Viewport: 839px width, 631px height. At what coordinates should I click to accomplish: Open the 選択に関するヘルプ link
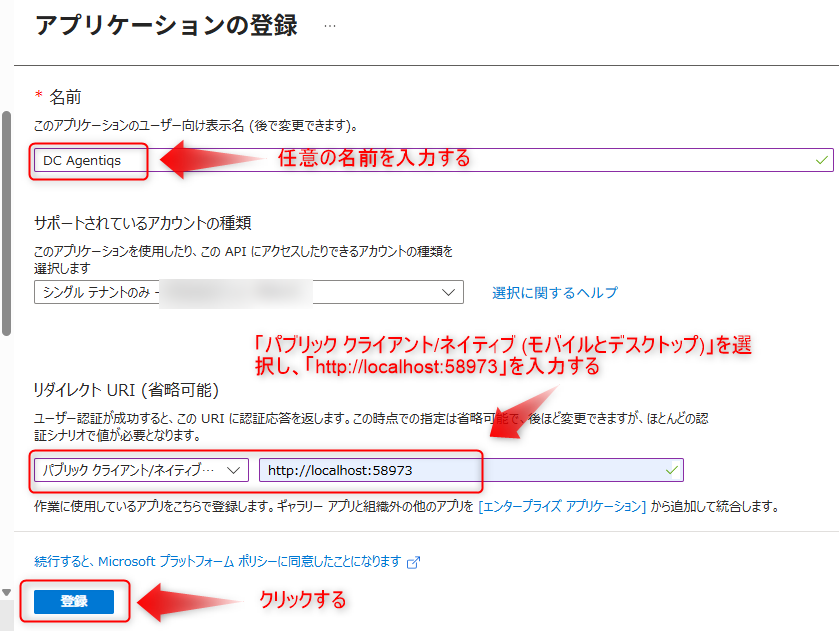click(x=555, y=293)
